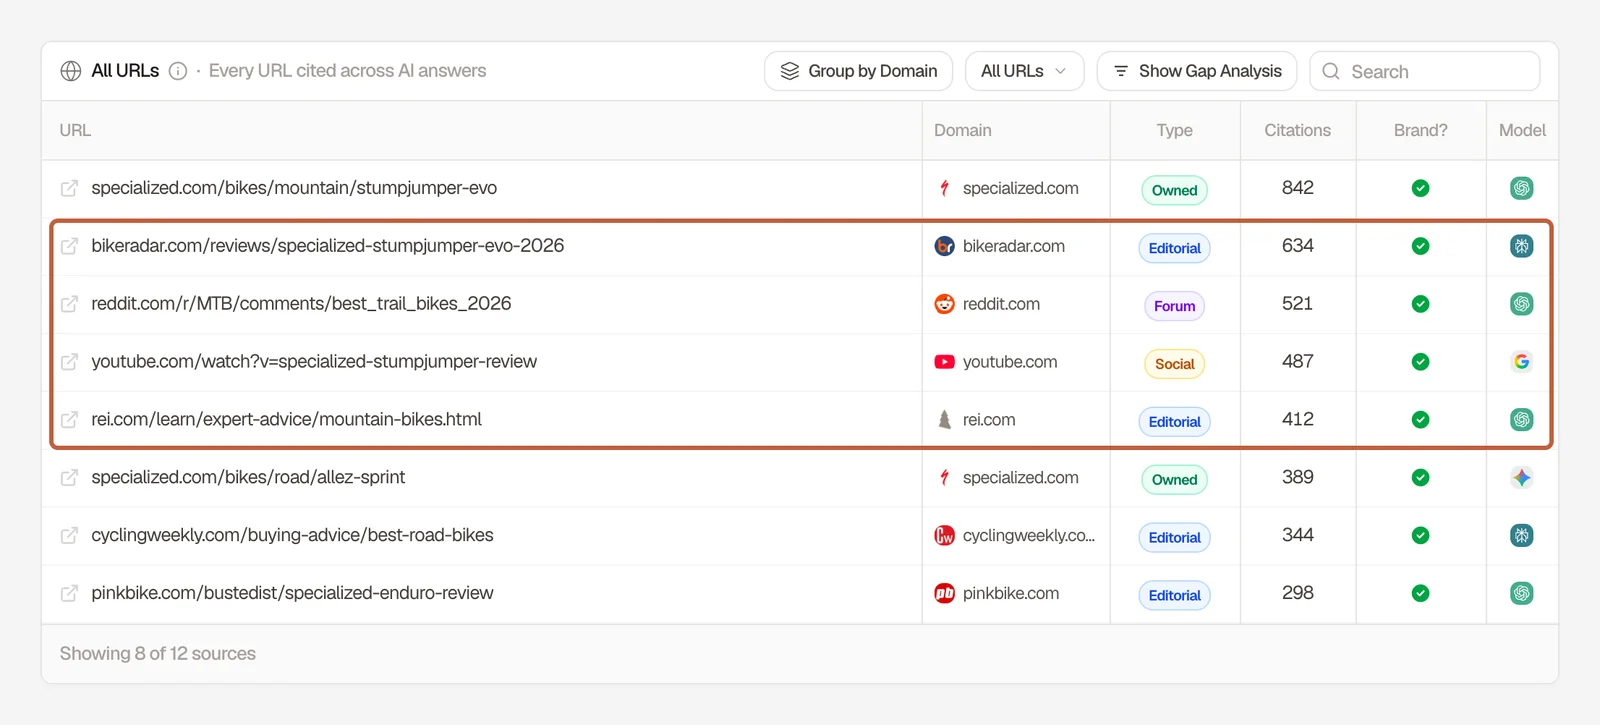
Task: Click 'Showing 8 of 12 sources' footer text
Action: [158, 654]
